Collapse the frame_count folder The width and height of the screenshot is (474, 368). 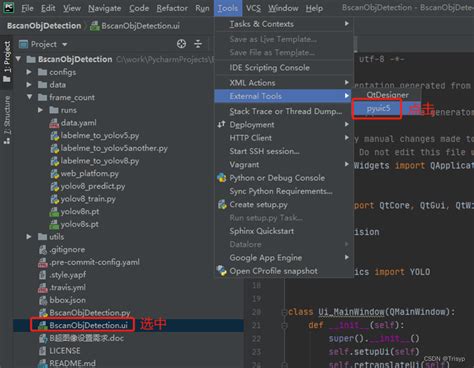coord(30,97)
